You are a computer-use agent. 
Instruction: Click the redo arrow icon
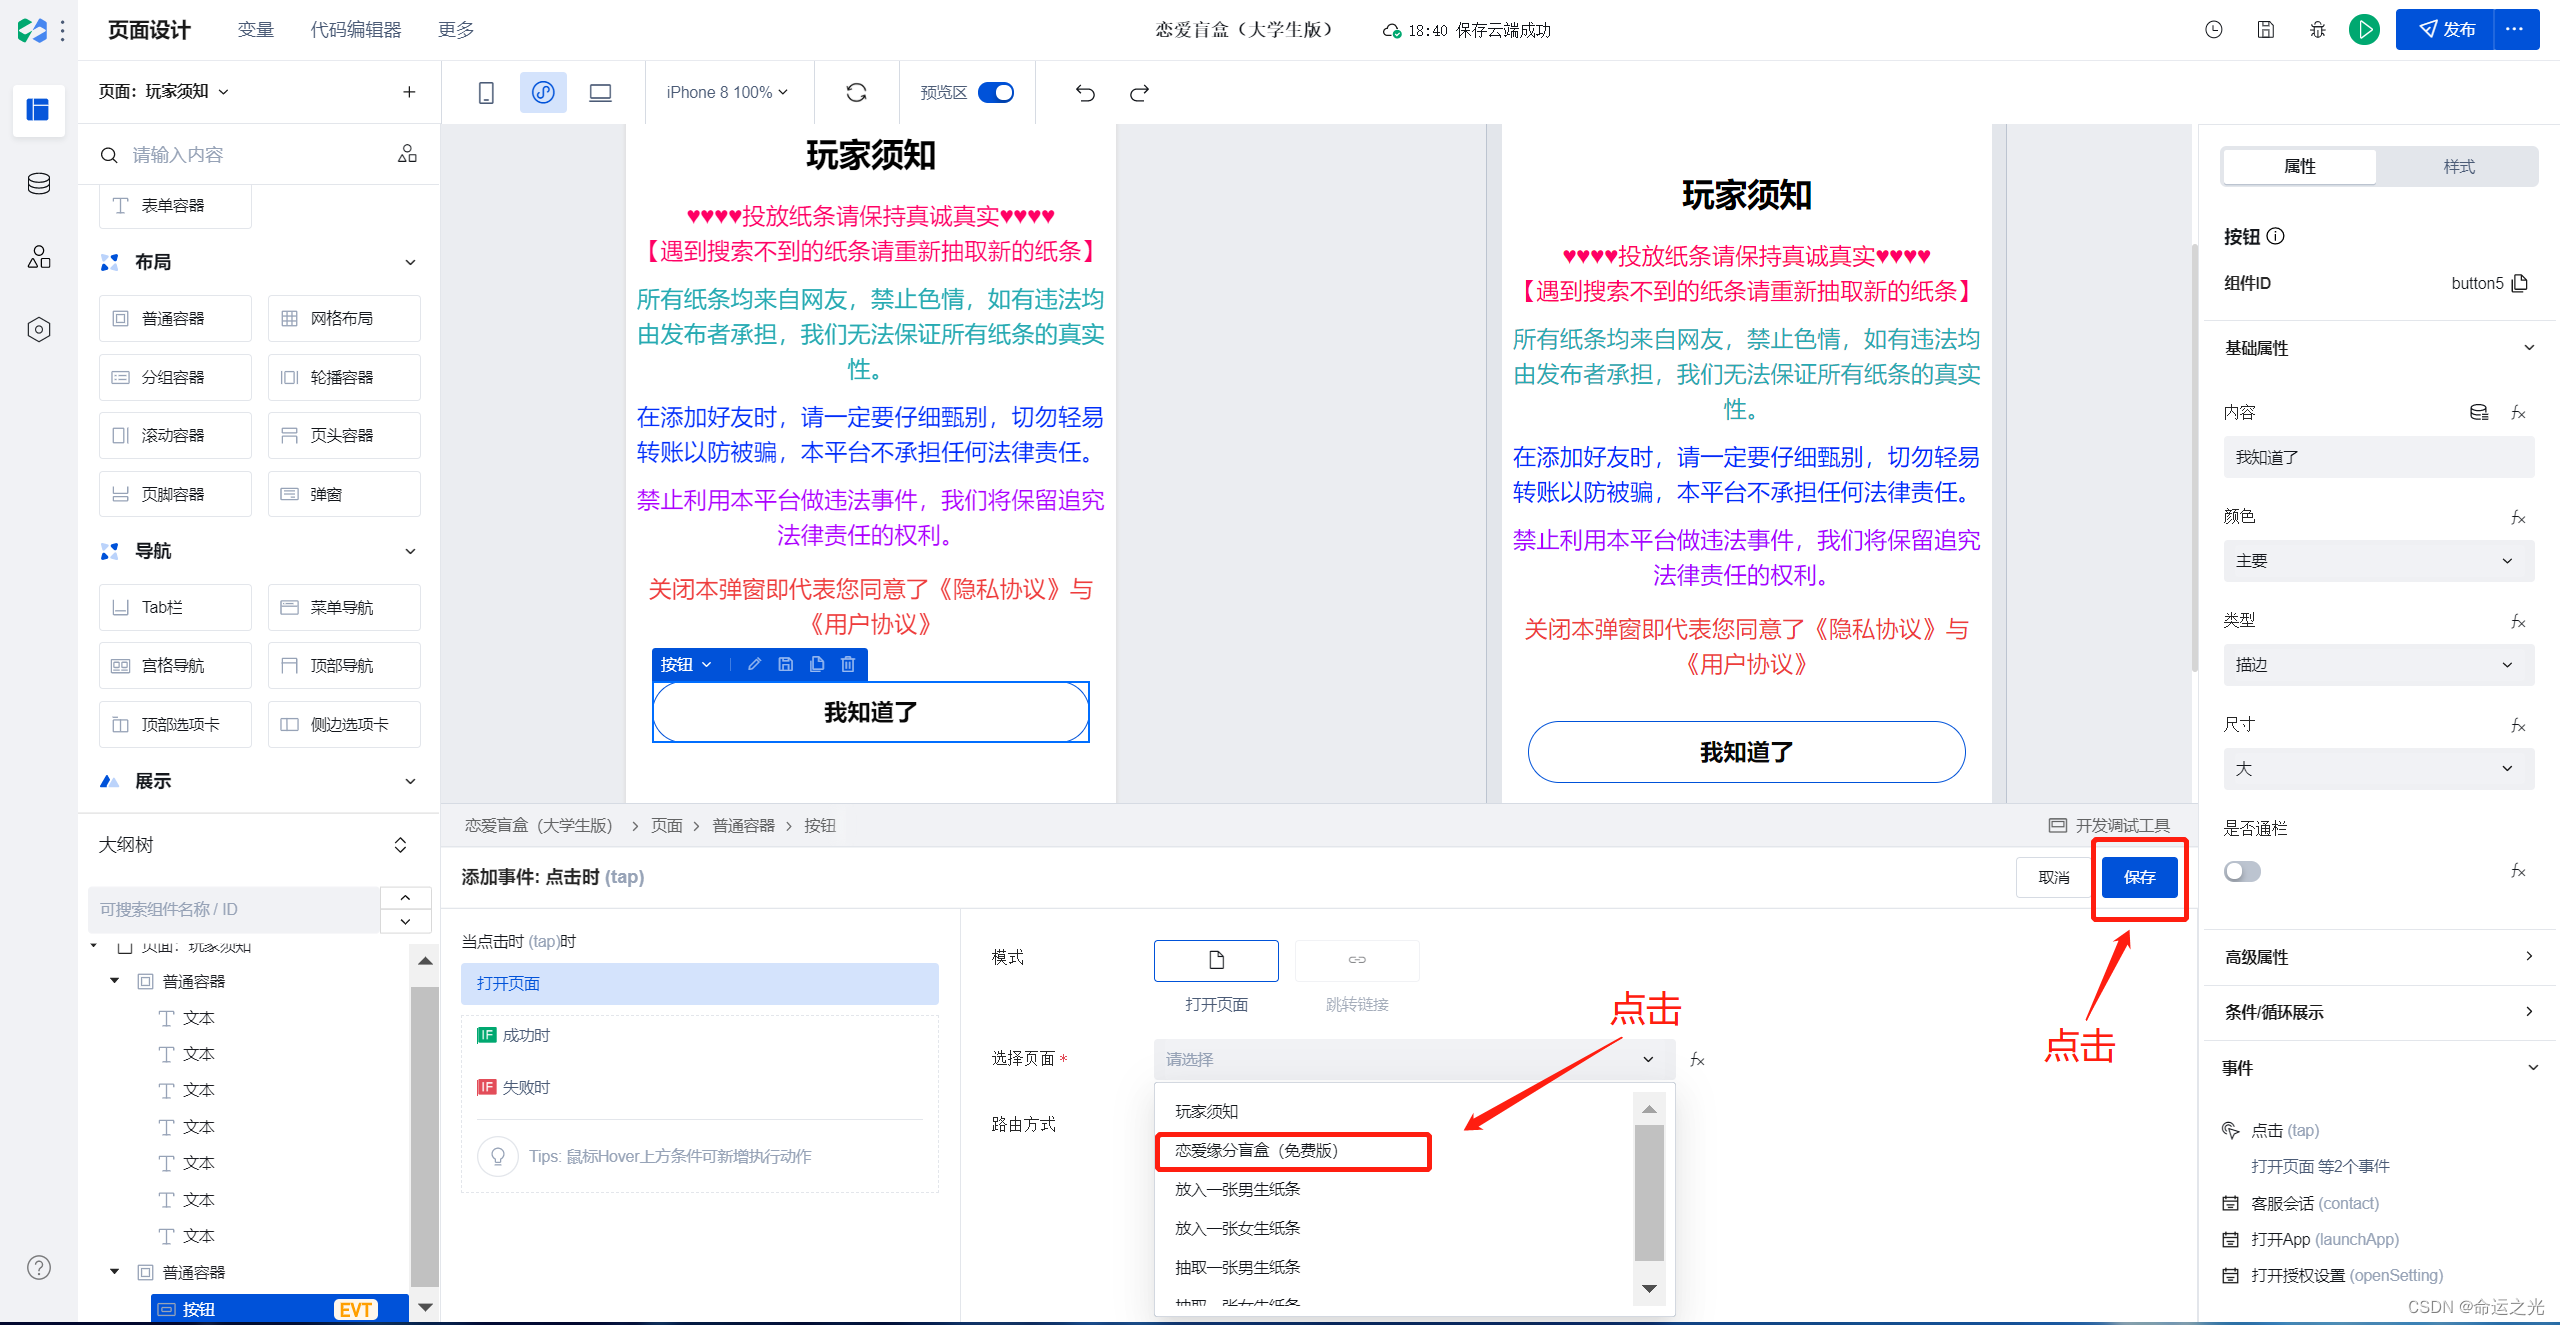coord(1139,93)
